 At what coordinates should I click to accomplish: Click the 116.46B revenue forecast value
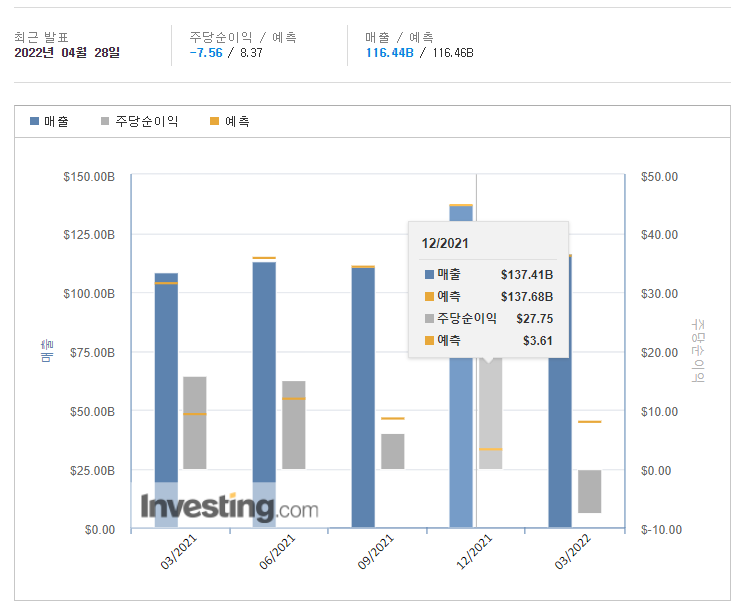point(453,52)
